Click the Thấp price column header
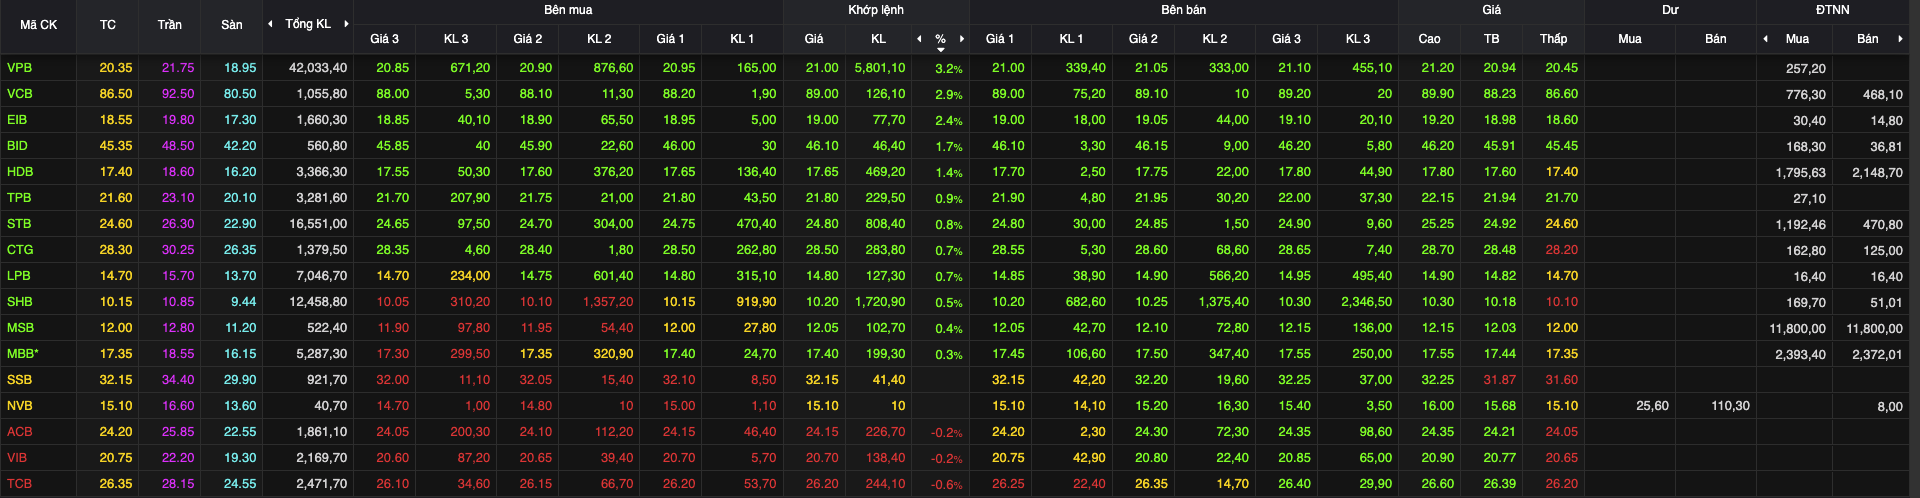1920x498 pixels. (x=1554, y=39)
